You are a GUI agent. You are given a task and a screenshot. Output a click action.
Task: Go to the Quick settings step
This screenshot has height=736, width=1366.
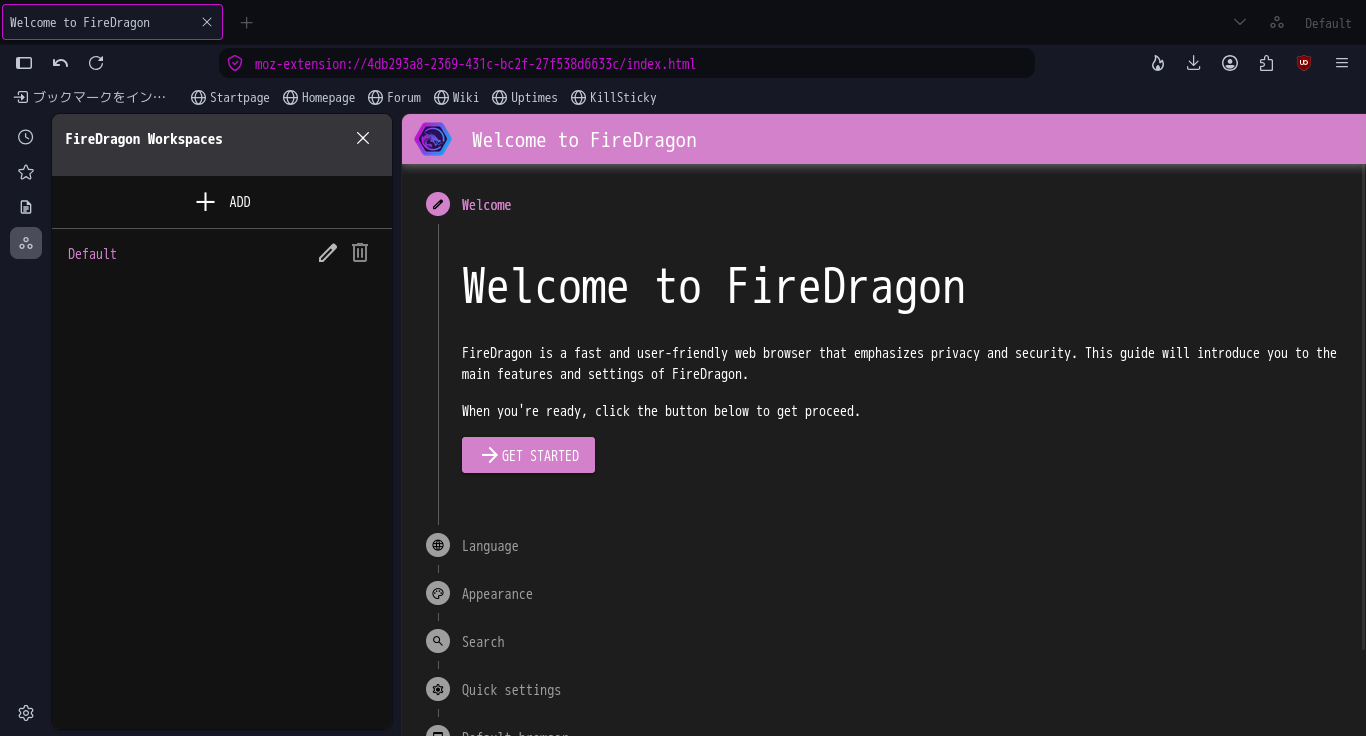click(511, 690)
